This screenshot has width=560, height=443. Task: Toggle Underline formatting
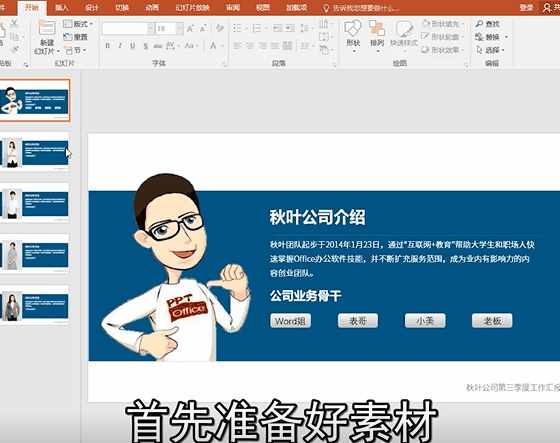tap(133, 46)
